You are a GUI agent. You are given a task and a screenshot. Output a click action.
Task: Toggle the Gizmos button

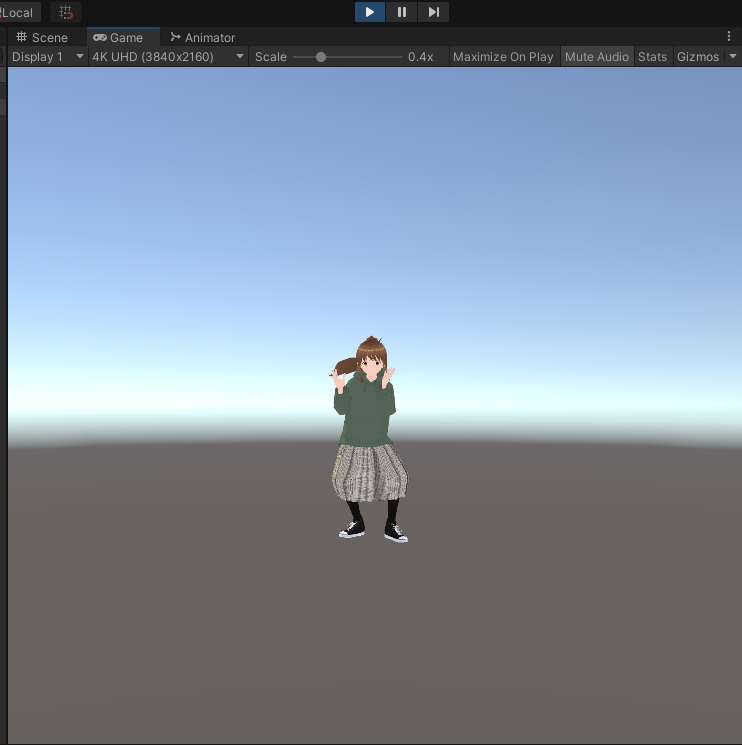(x=697, y=57)
